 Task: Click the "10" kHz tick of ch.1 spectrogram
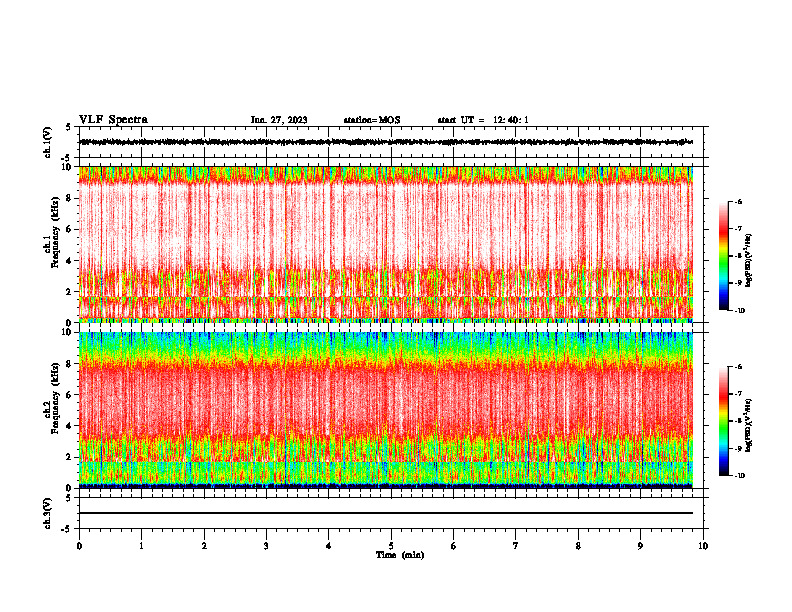point(68,167)
